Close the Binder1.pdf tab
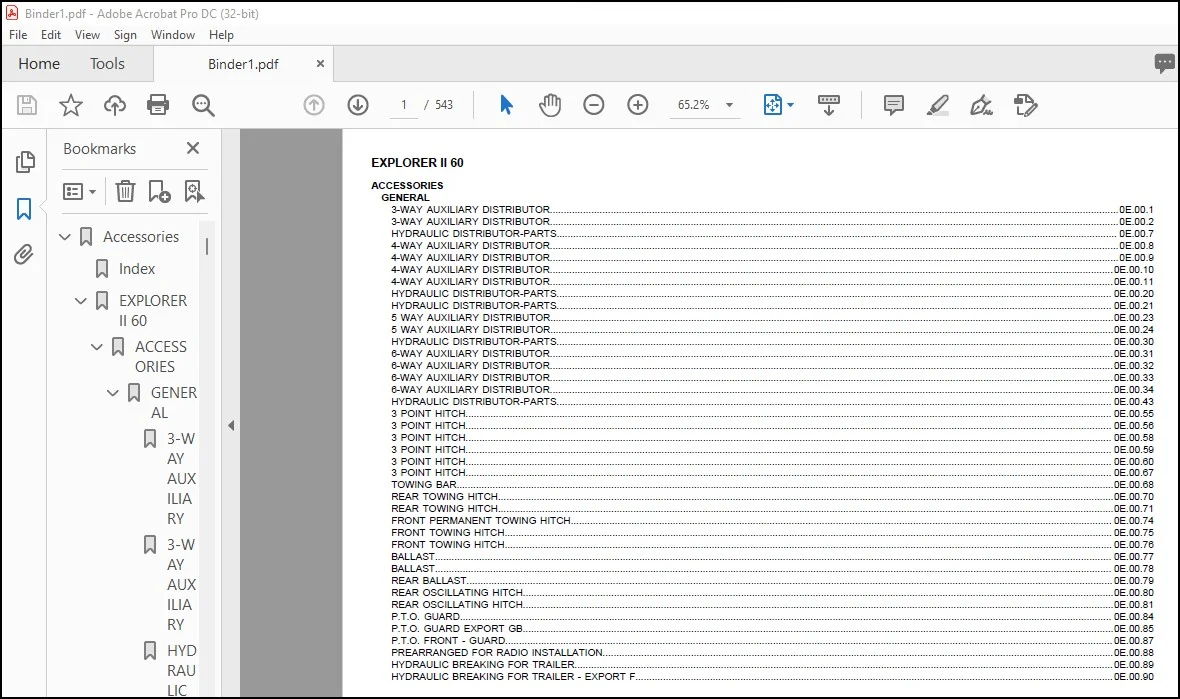This screenshot has height=699, width=1180. tap(320, 64)
